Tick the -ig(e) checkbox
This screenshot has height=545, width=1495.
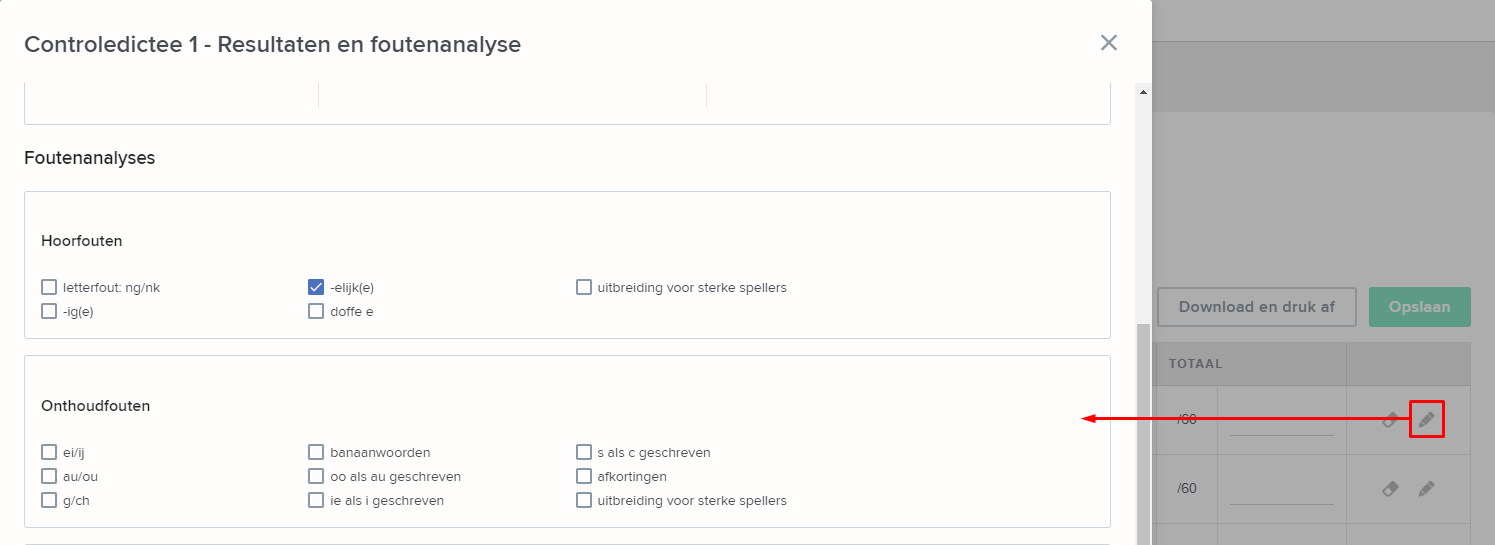[49, 311]
